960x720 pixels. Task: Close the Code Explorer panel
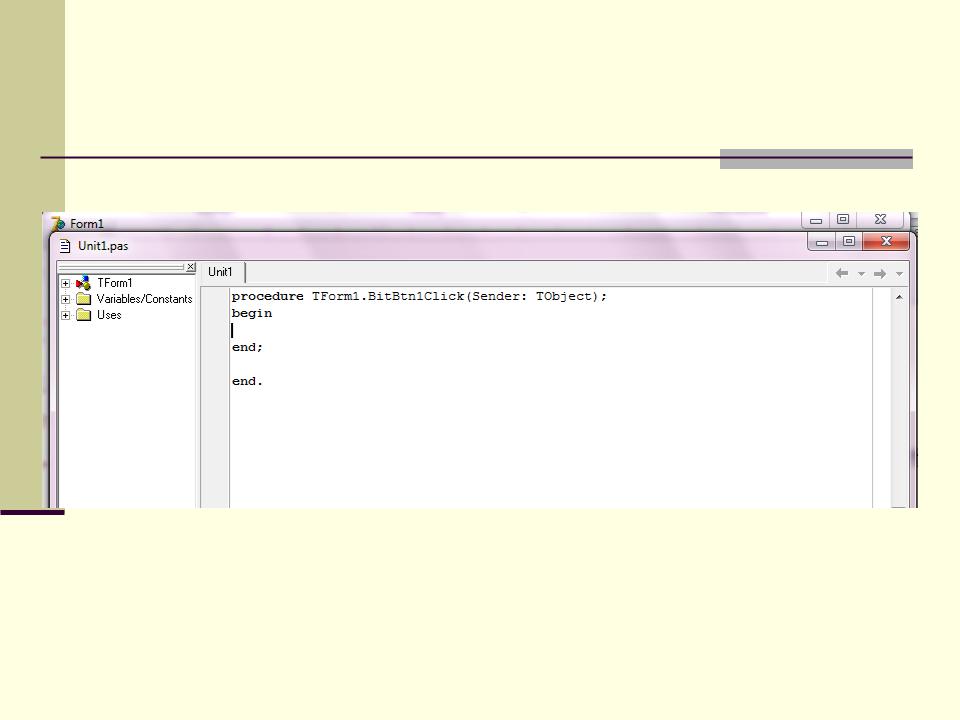(191, 267)
